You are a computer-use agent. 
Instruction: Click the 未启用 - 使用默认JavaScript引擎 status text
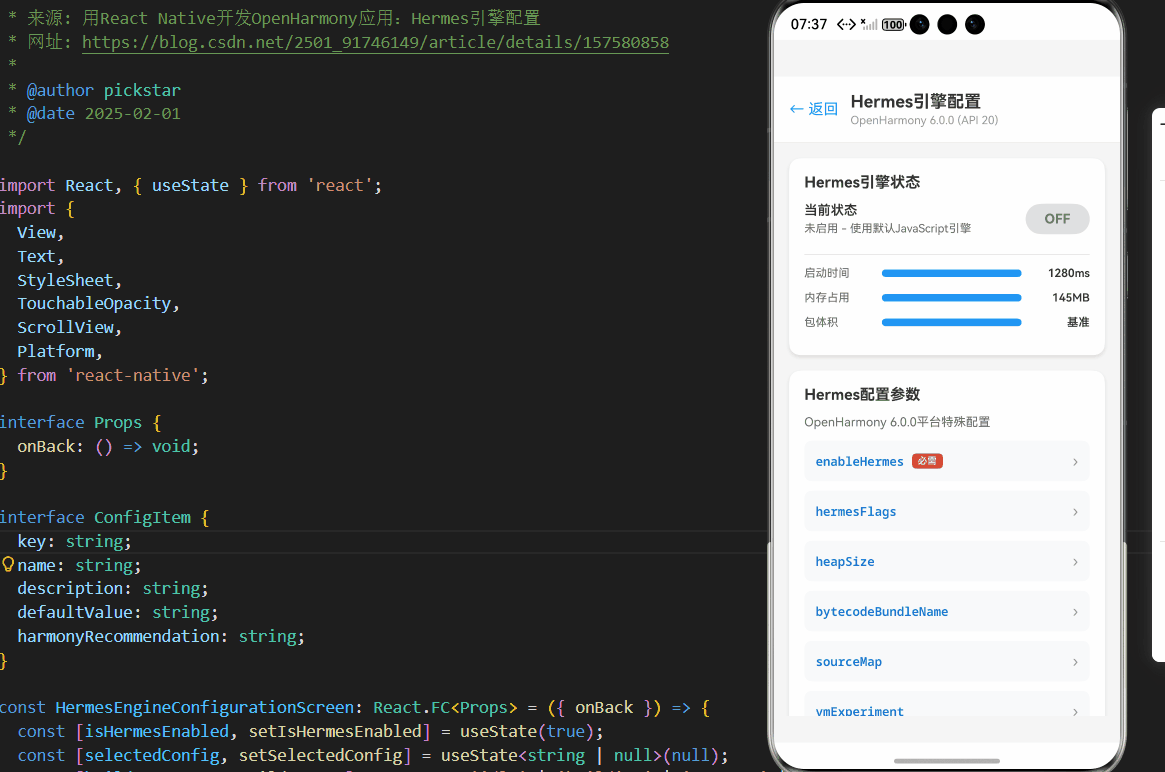click(887, 228)
